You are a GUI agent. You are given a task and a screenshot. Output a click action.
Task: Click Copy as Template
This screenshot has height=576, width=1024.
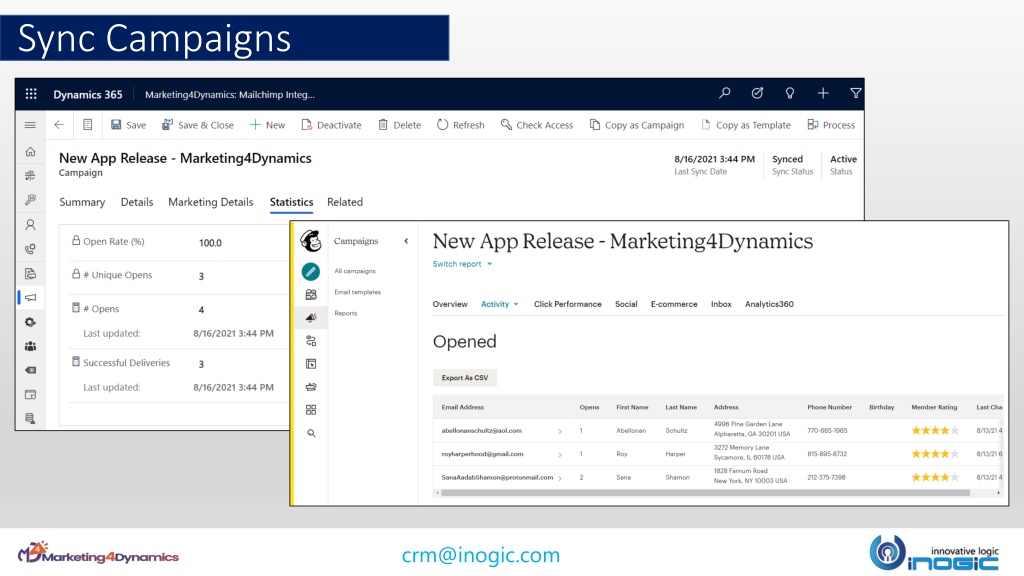coord(746,125)
